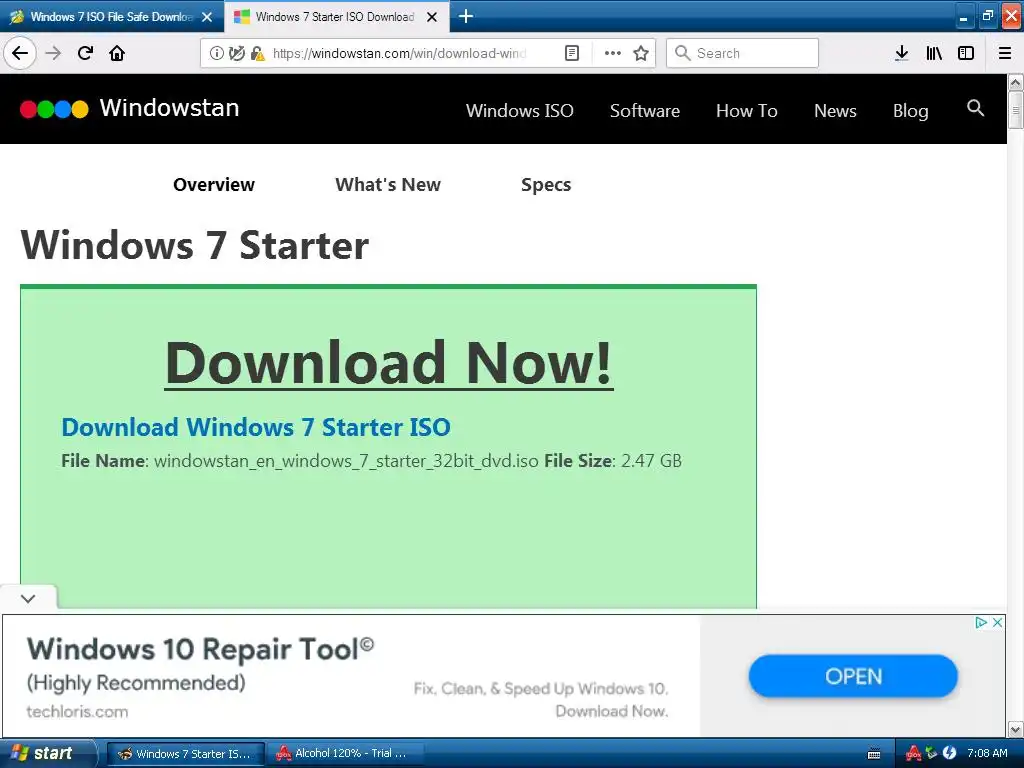Open the Downloads arrow icon
The image size is (1024, 768).
(x=901, y=53)
